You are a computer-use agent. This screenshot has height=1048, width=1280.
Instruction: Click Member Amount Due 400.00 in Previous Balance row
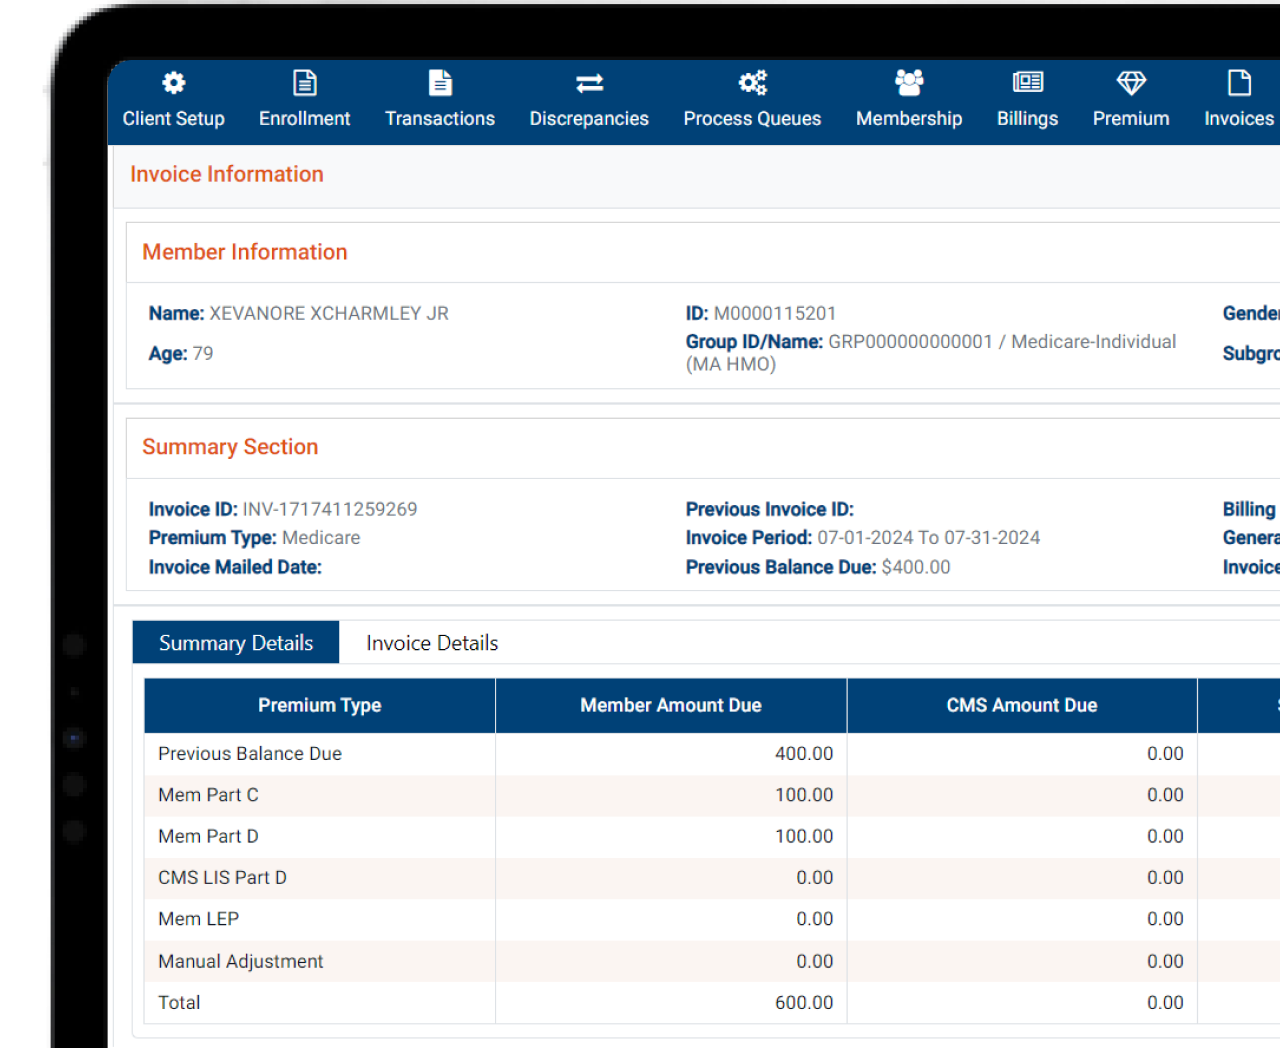(x=804, y=753)
